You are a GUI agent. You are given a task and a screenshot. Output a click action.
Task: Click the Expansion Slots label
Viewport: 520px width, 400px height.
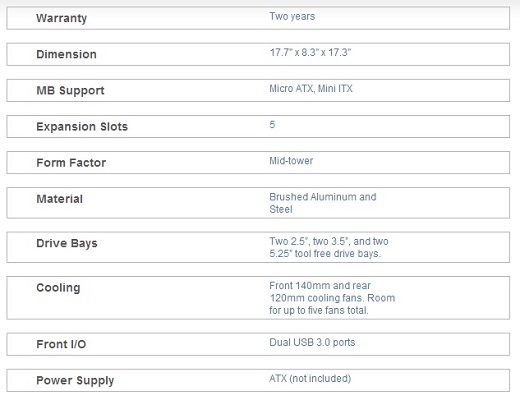[82, 127]
